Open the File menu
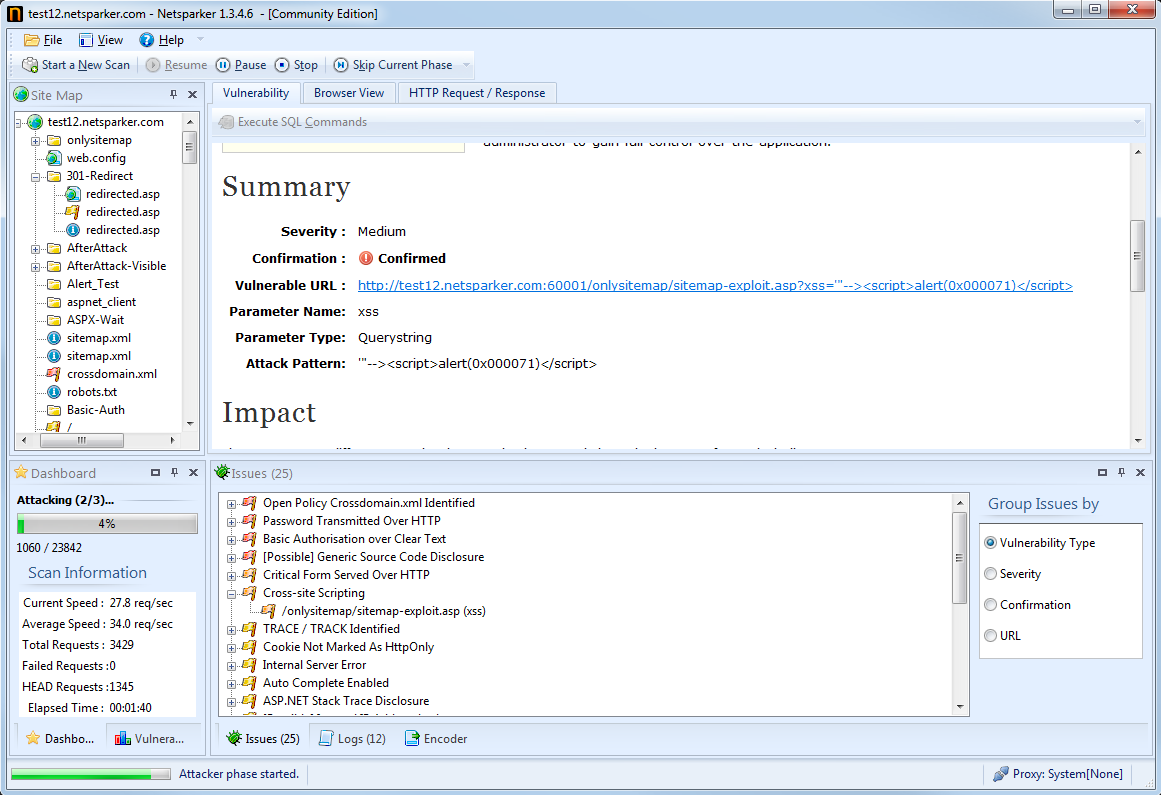 coord(43,40)
